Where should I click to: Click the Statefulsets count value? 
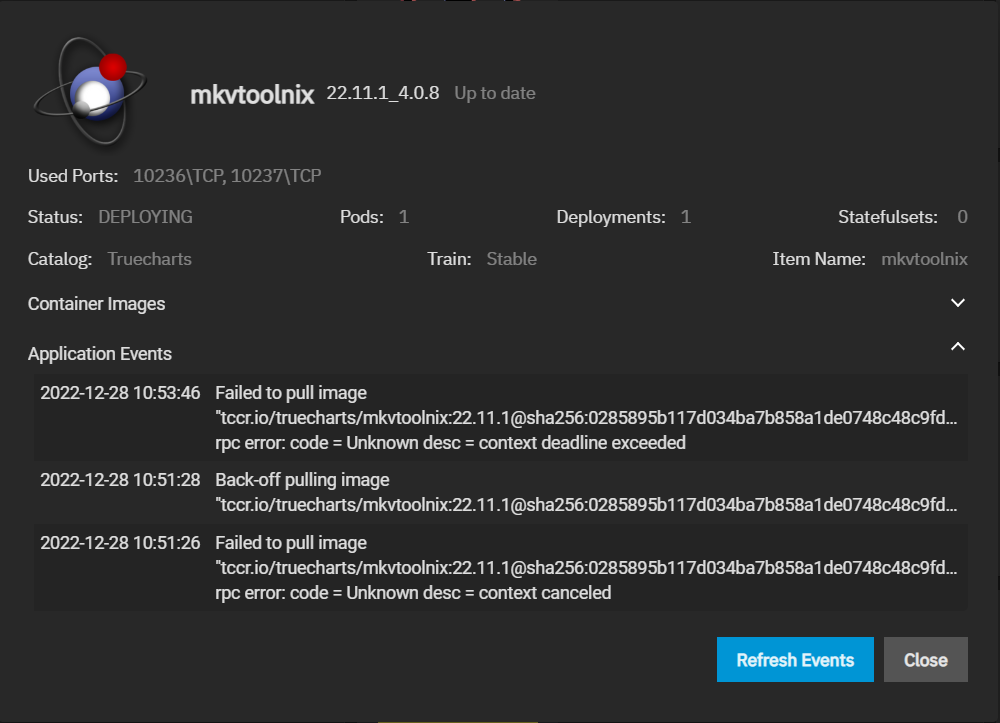pyautogui.click(x=962, y=217)
